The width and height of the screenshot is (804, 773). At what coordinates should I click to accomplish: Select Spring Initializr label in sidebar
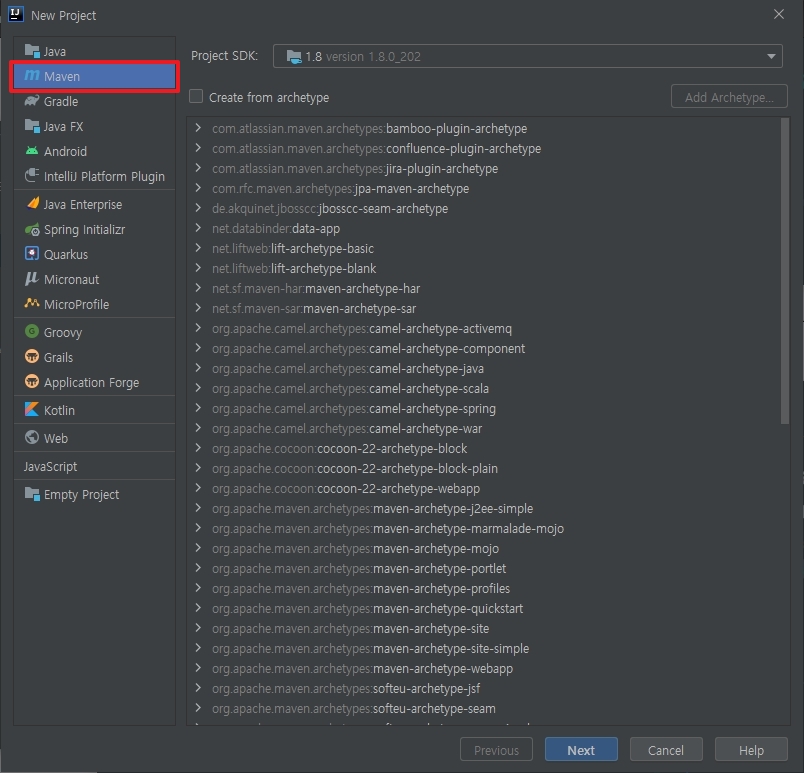pos(84,230)
